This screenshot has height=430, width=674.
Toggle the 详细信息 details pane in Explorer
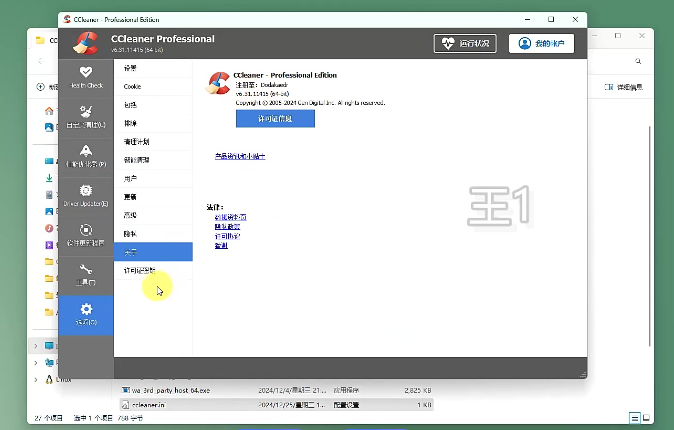coord(623,87)
